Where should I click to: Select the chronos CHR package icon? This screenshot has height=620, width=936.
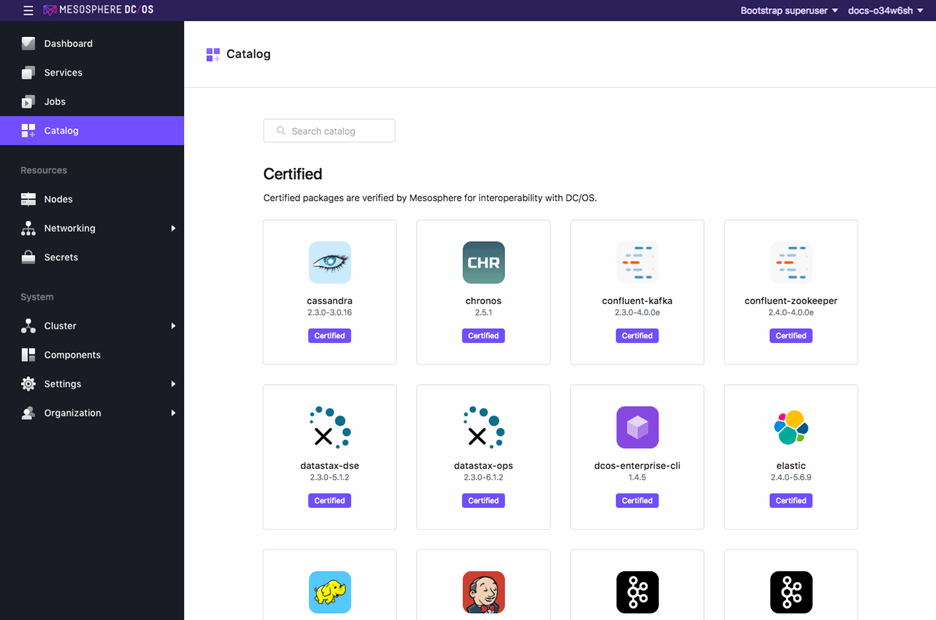point(483,263)
